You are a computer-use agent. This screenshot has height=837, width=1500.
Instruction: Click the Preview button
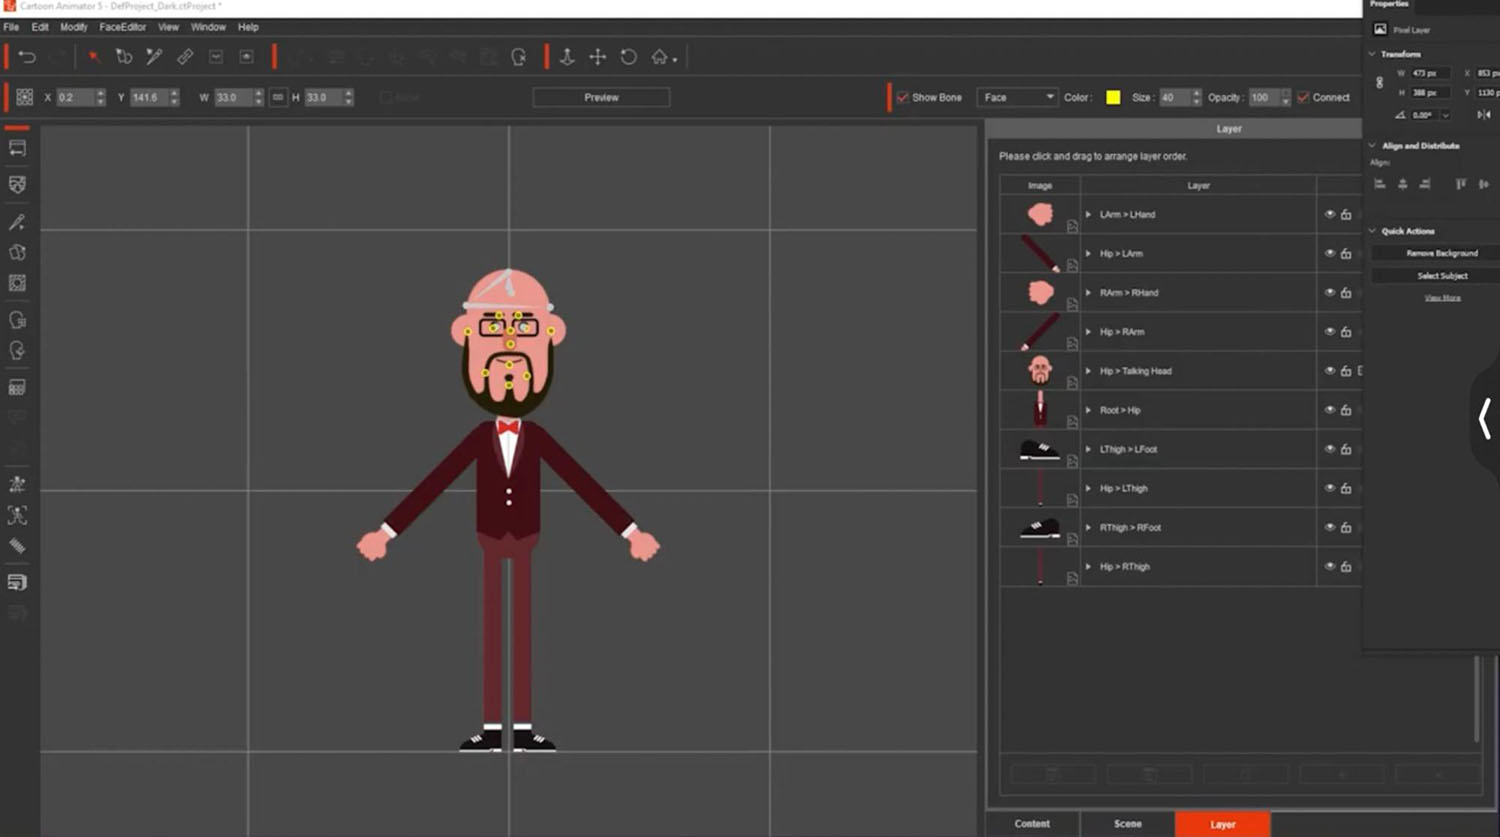click(601, 97)
